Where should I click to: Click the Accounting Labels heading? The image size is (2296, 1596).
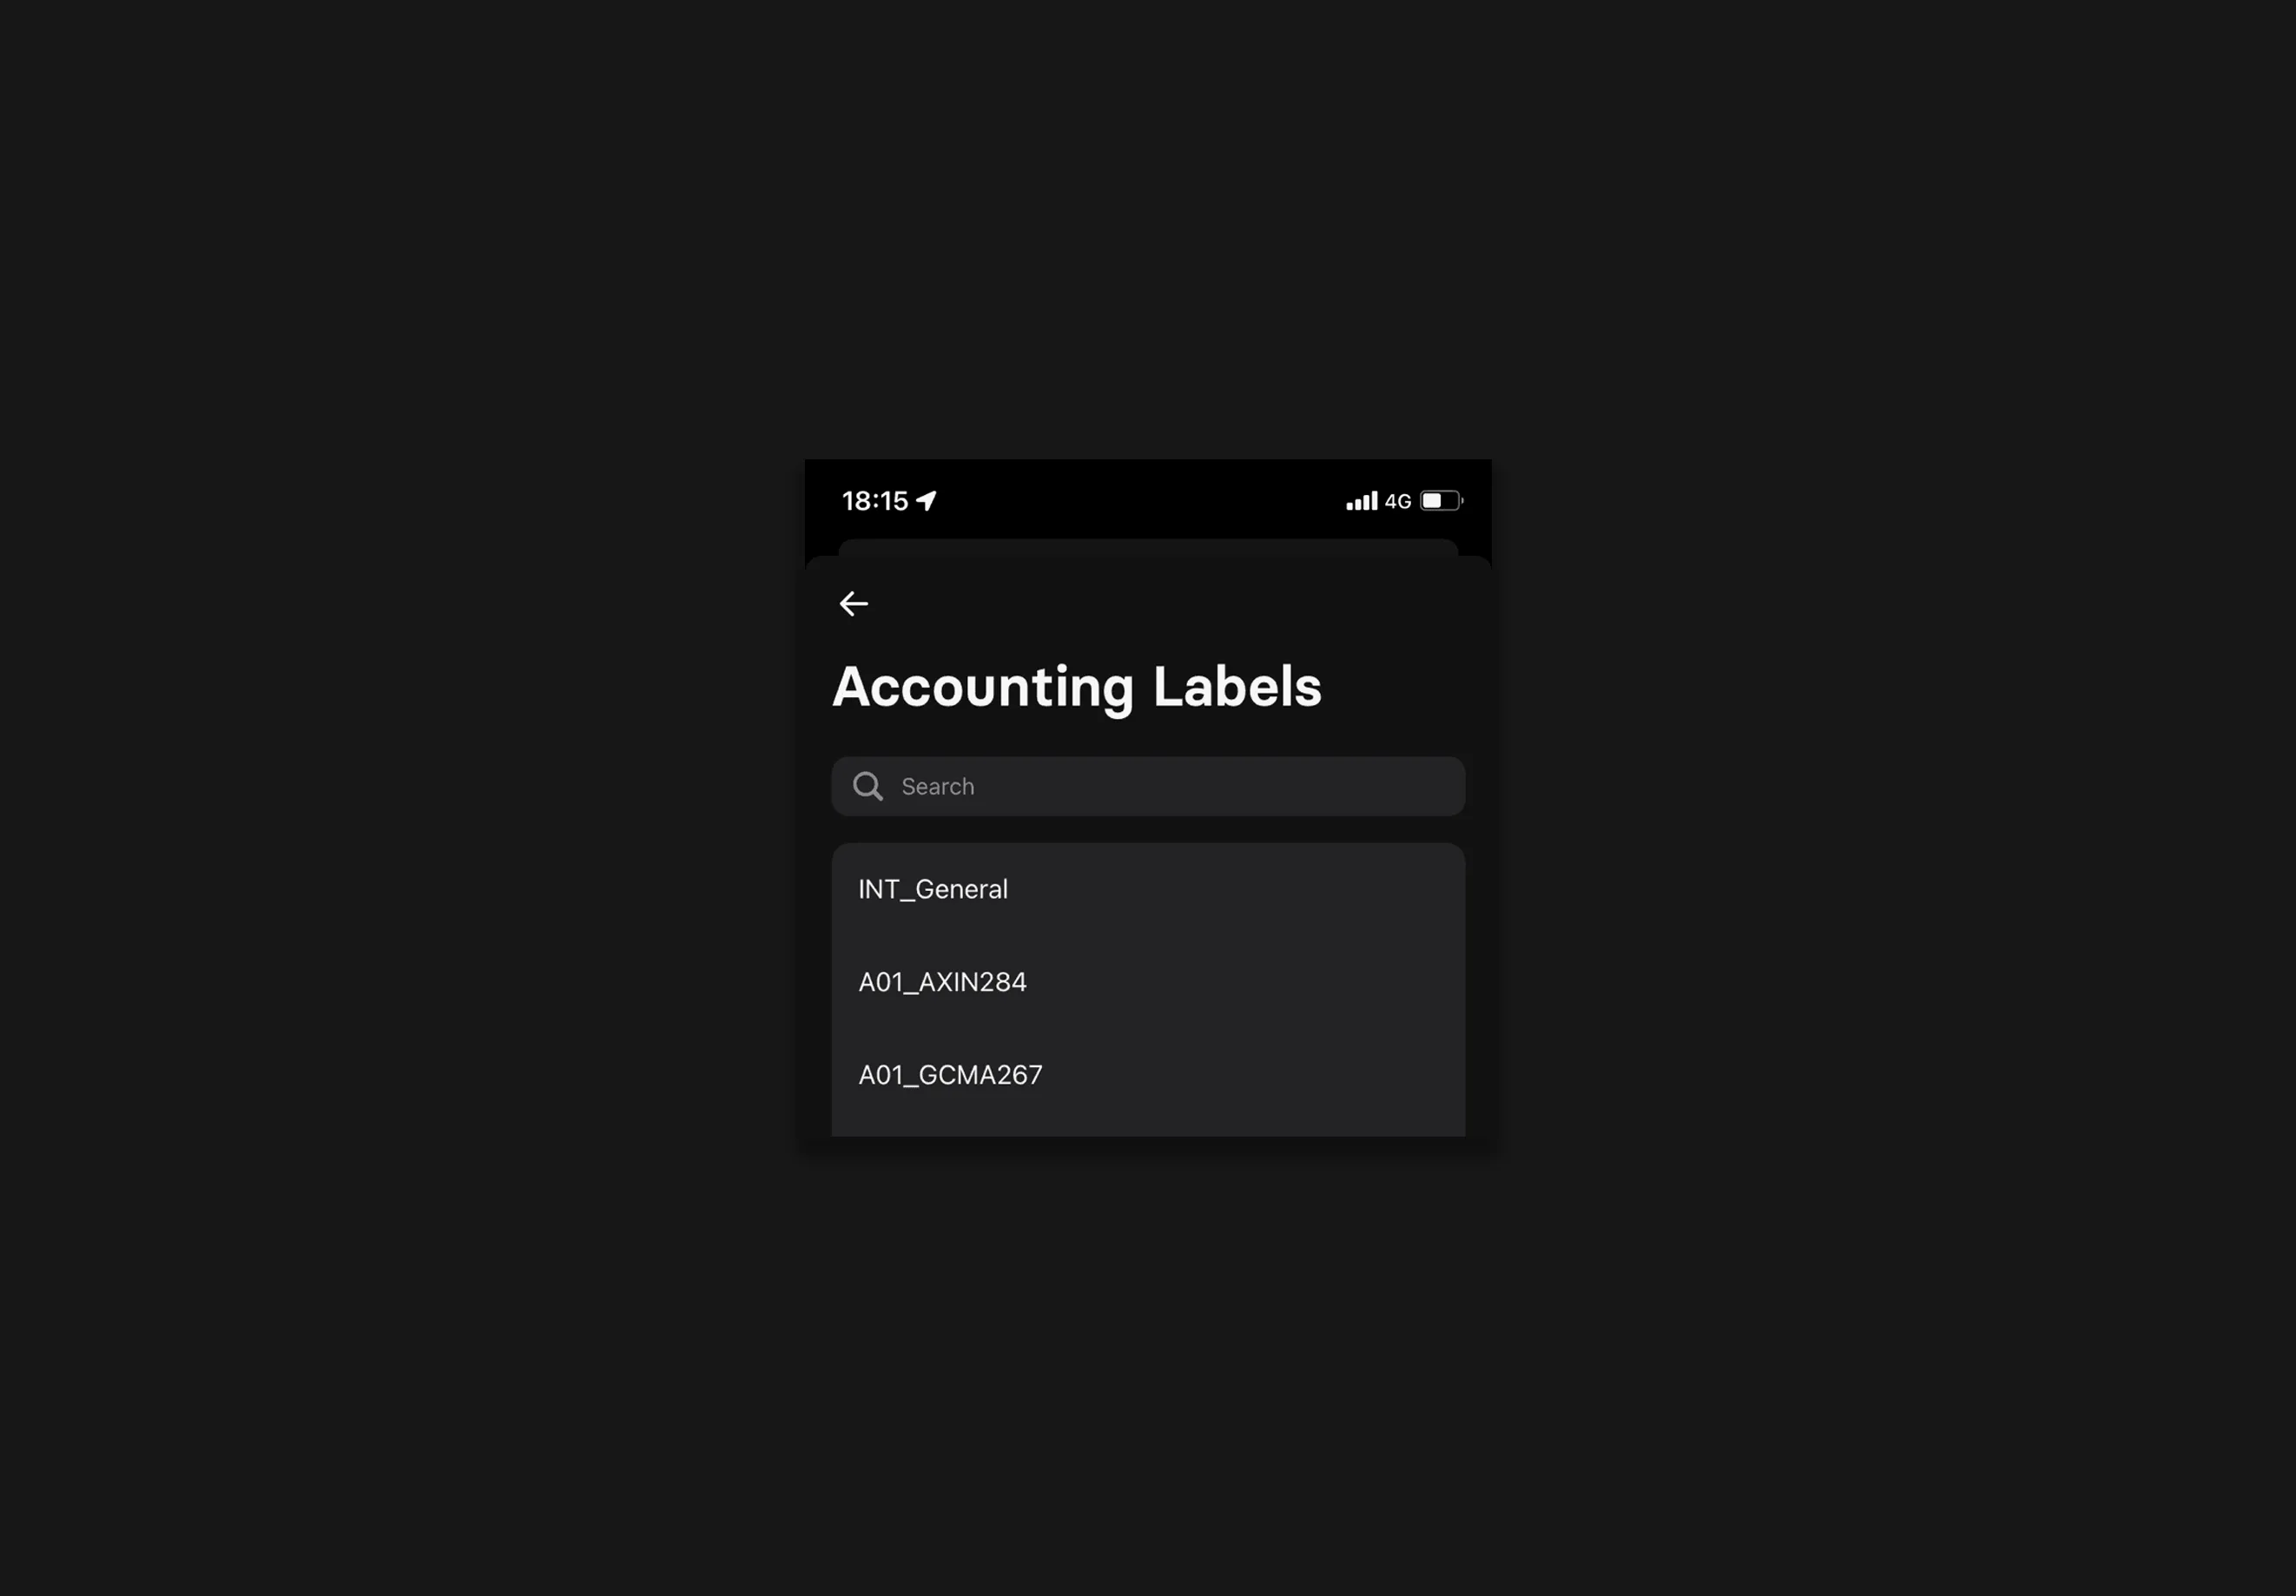click(1077, 687)
